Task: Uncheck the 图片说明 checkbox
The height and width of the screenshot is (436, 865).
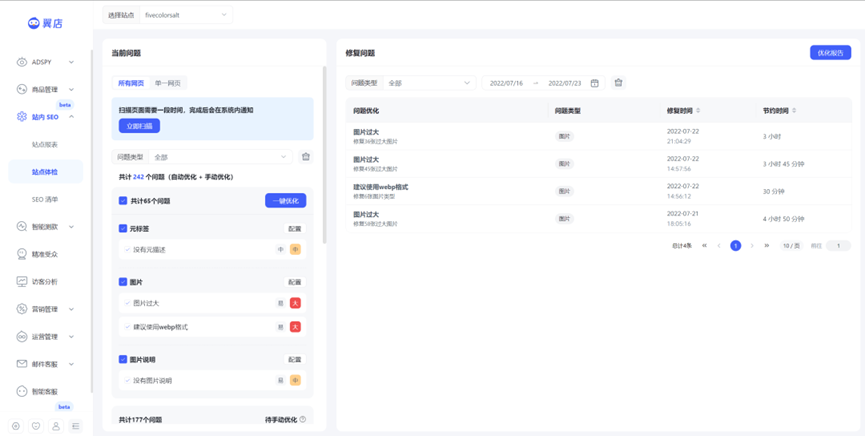Action: coord(123,359)
